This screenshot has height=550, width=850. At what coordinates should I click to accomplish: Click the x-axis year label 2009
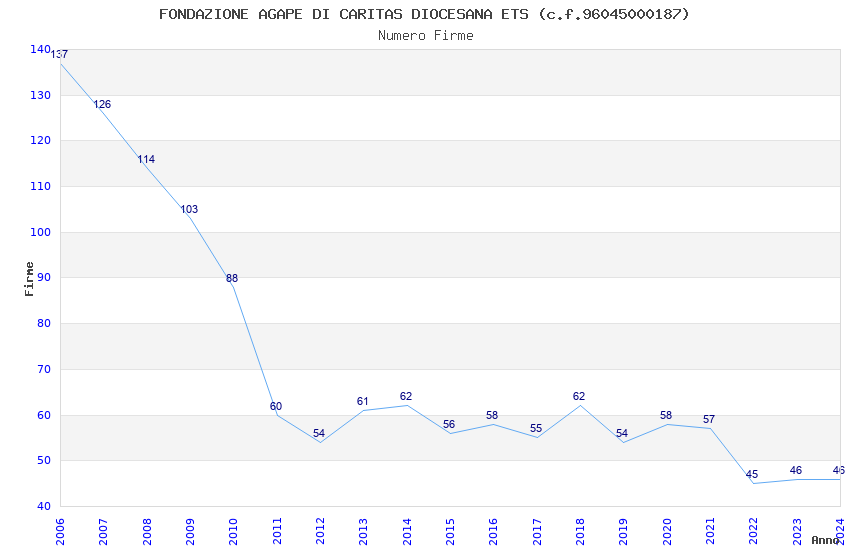point(190,532)
